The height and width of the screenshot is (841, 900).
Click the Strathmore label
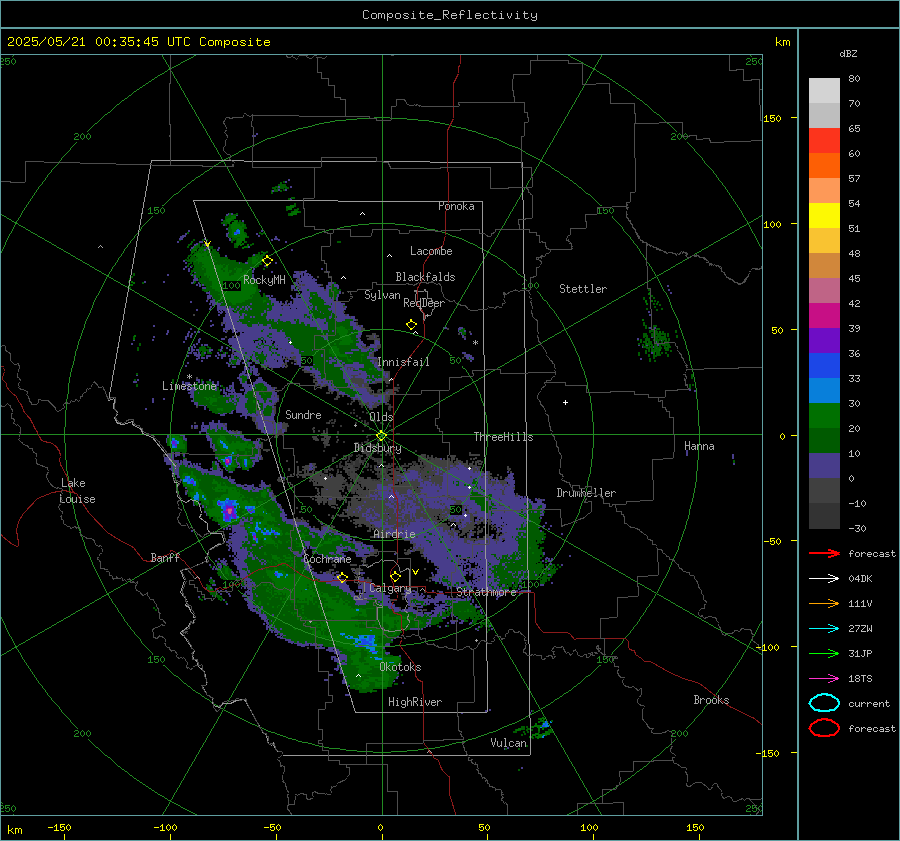486,592
